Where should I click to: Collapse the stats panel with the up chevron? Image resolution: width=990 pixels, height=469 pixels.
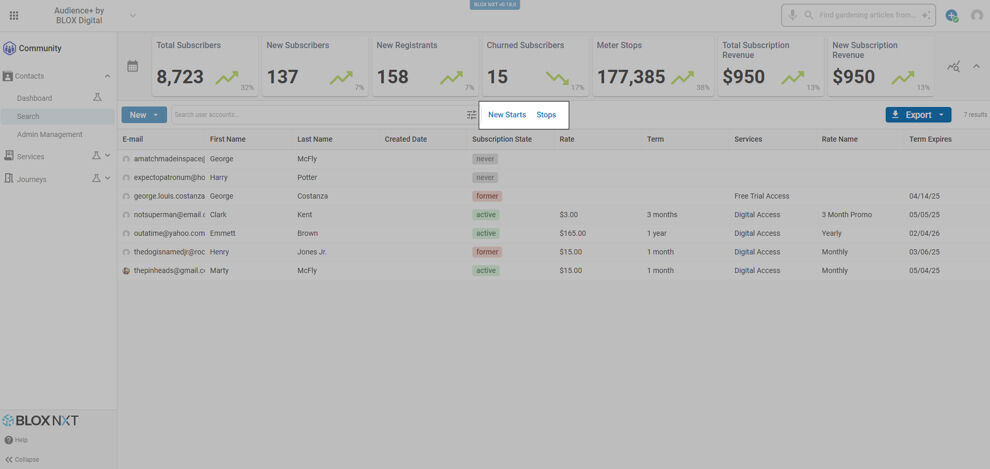pos(976,66)
